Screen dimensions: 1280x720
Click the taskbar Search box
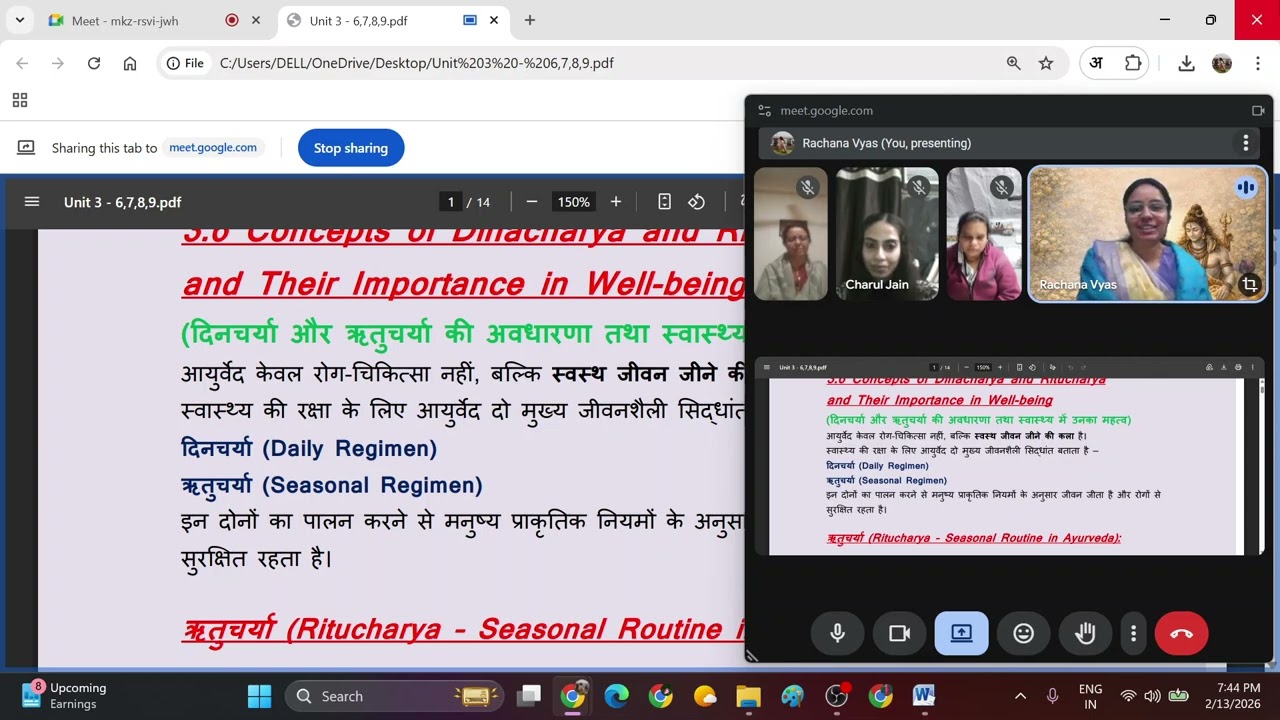pos(396,696)
